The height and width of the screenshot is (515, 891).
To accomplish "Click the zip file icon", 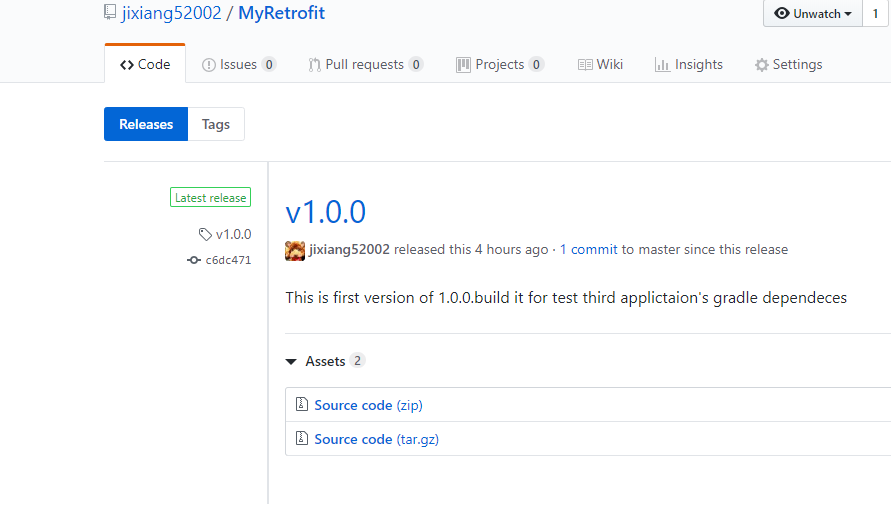I will click(x=302, y=404).
